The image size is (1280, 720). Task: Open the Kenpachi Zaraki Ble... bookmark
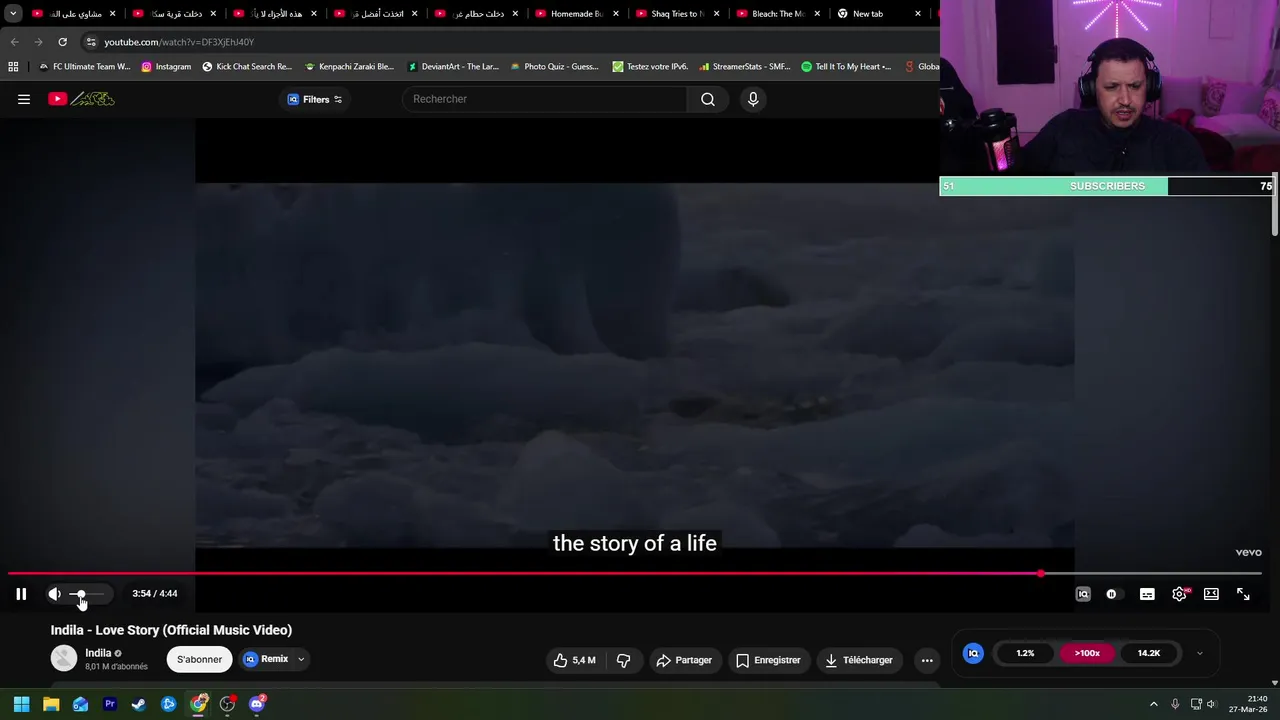(349, 67)
